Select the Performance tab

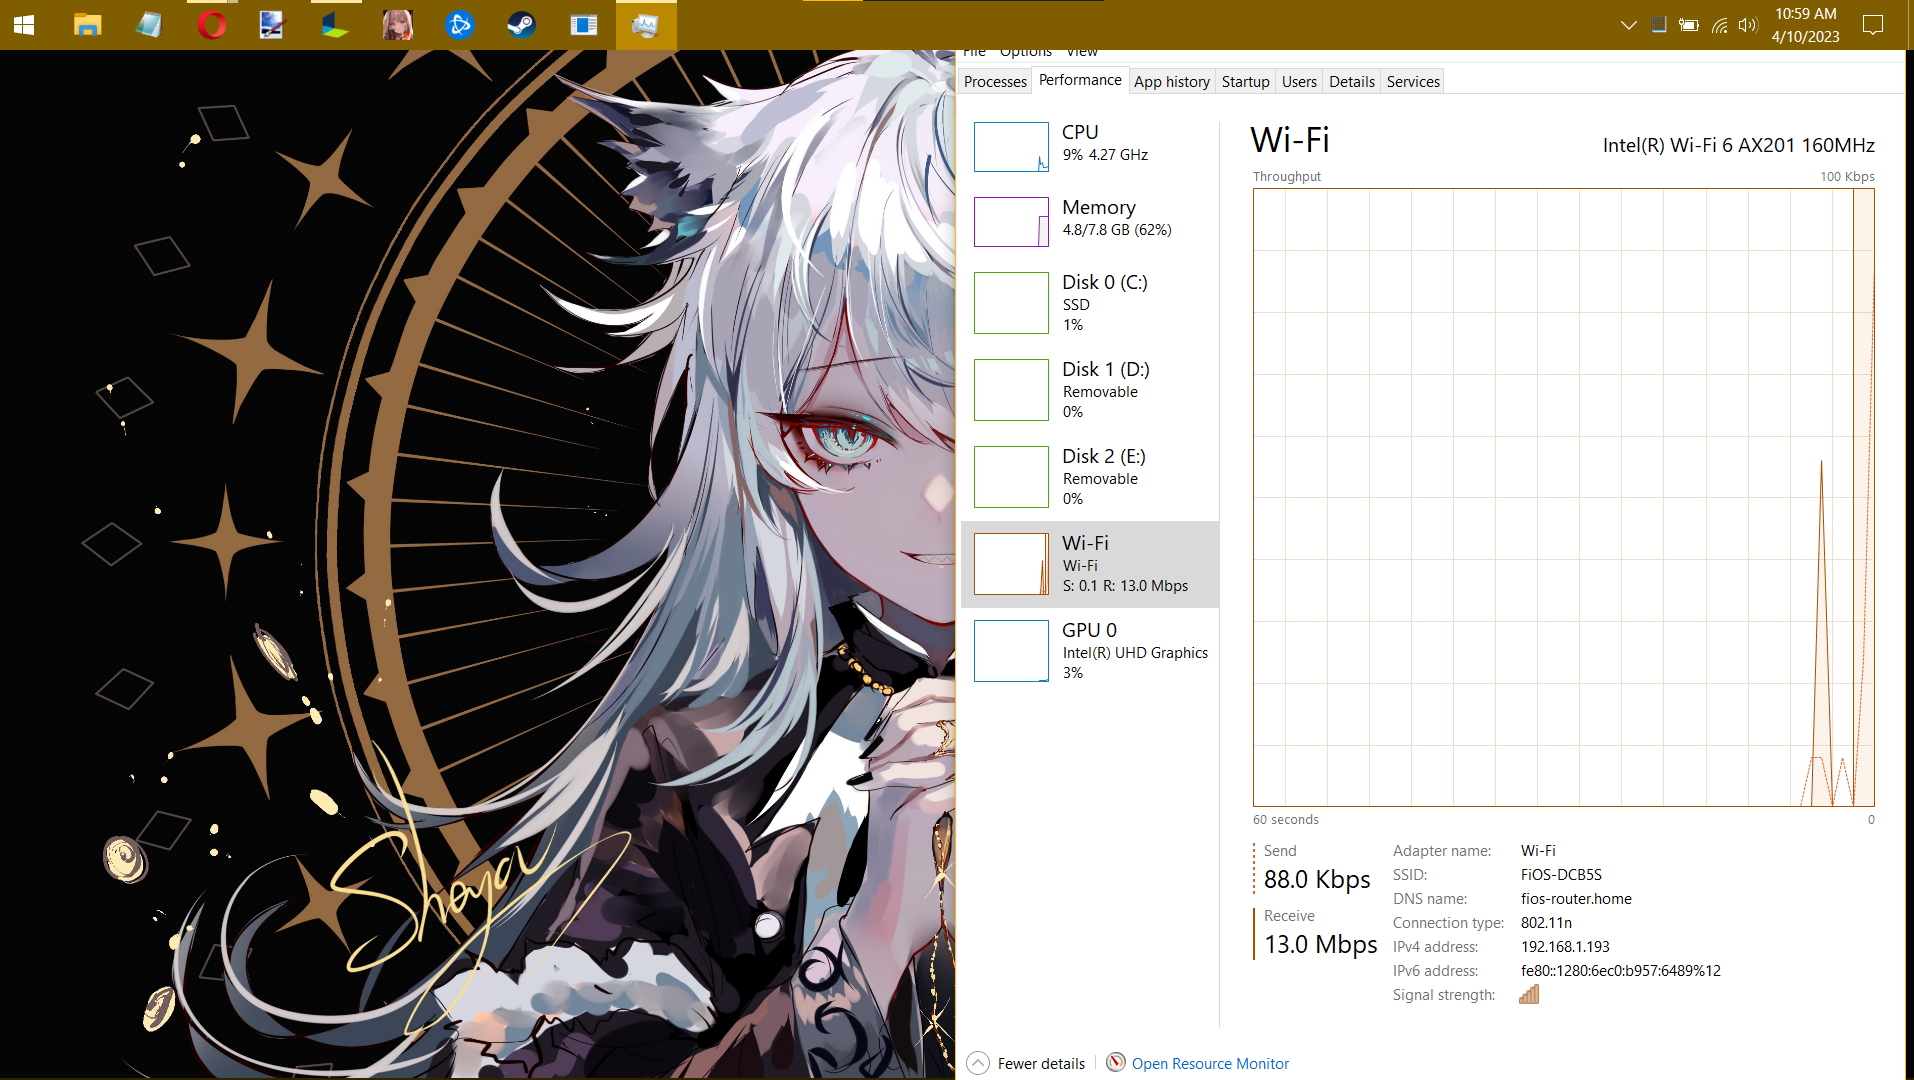[x=1080, y=80]
